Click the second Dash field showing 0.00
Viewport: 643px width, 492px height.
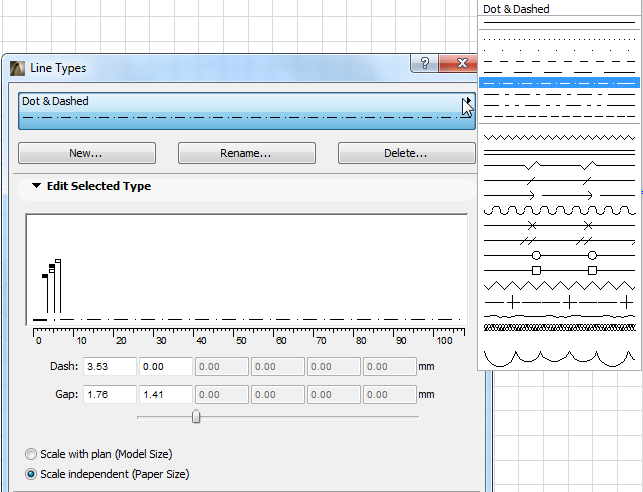tap(166, 366)
